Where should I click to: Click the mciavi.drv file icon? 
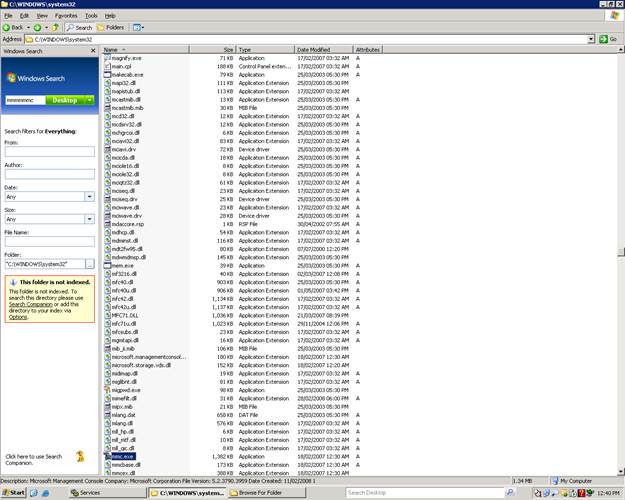coord(107,149)
